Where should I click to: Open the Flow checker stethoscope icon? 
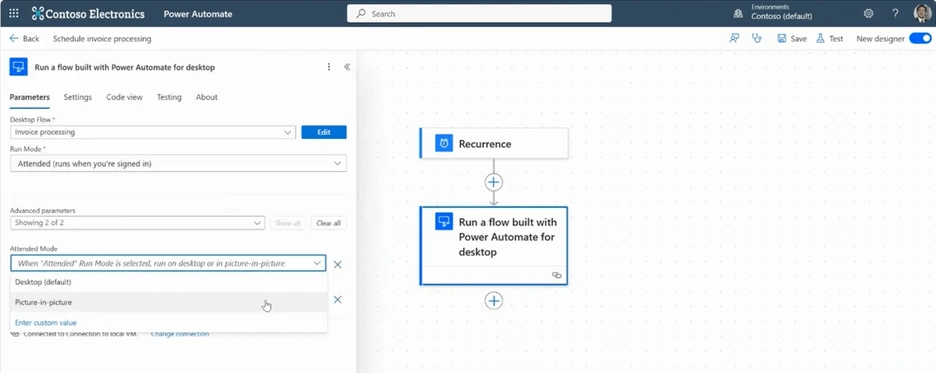click(x=757, y=38)
